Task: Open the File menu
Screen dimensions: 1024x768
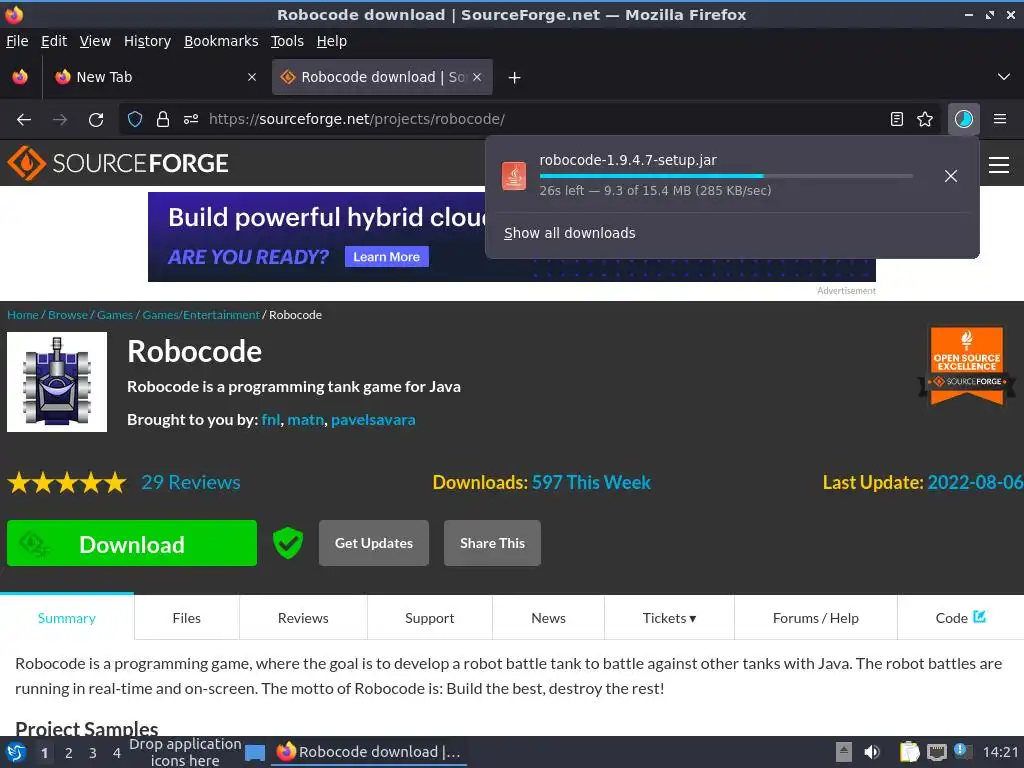Action: click(17, 41)
